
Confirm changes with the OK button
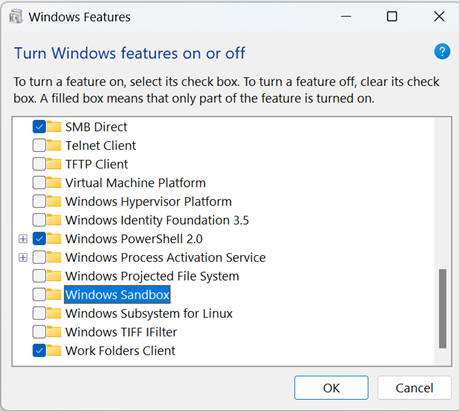tap(331, 388)
